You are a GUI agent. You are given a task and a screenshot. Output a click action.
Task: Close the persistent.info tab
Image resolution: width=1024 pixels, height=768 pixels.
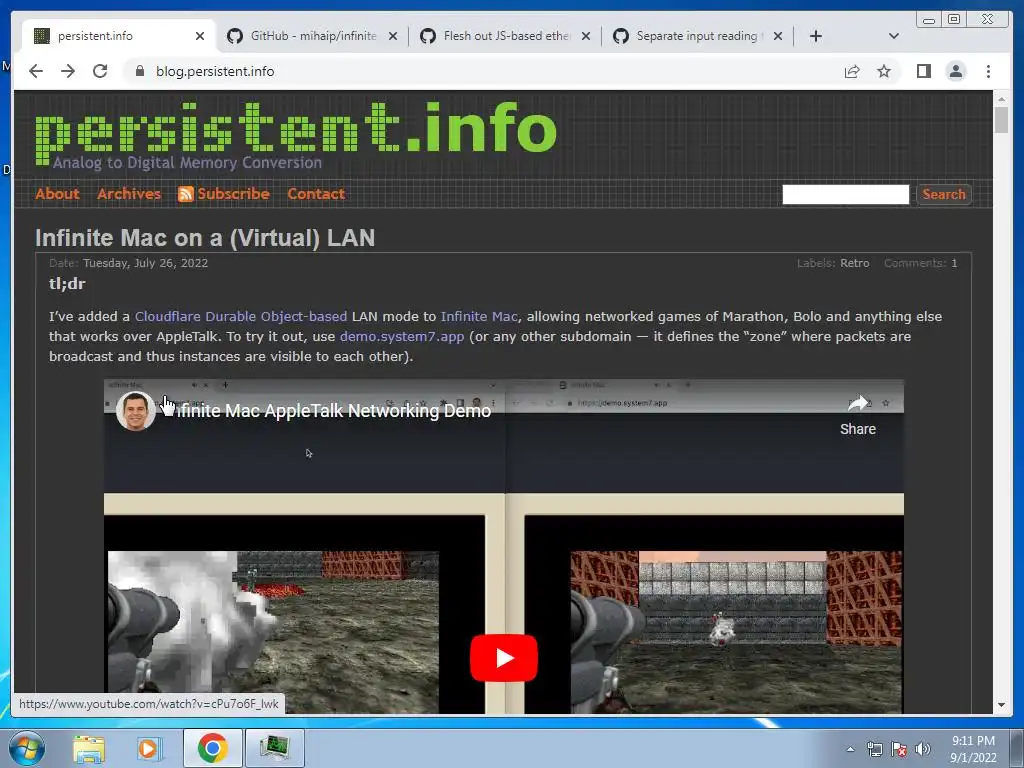pyautogui.click(x=200, y=36)
